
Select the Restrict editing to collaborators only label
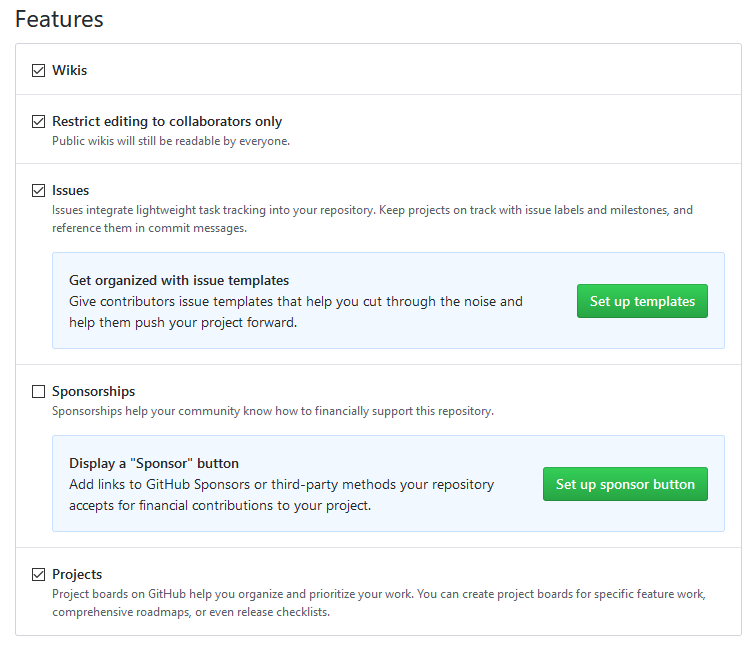(167, 121)
